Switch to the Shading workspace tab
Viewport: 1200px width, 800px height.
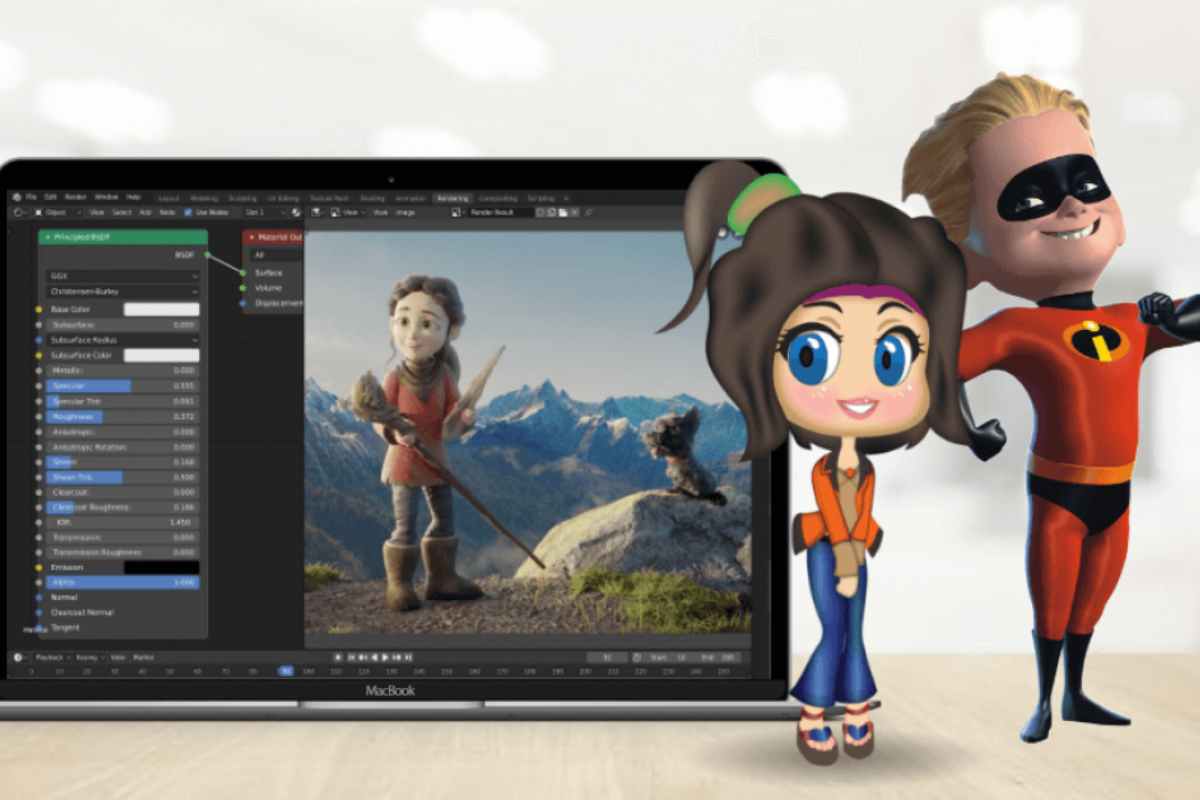[373, 198]
